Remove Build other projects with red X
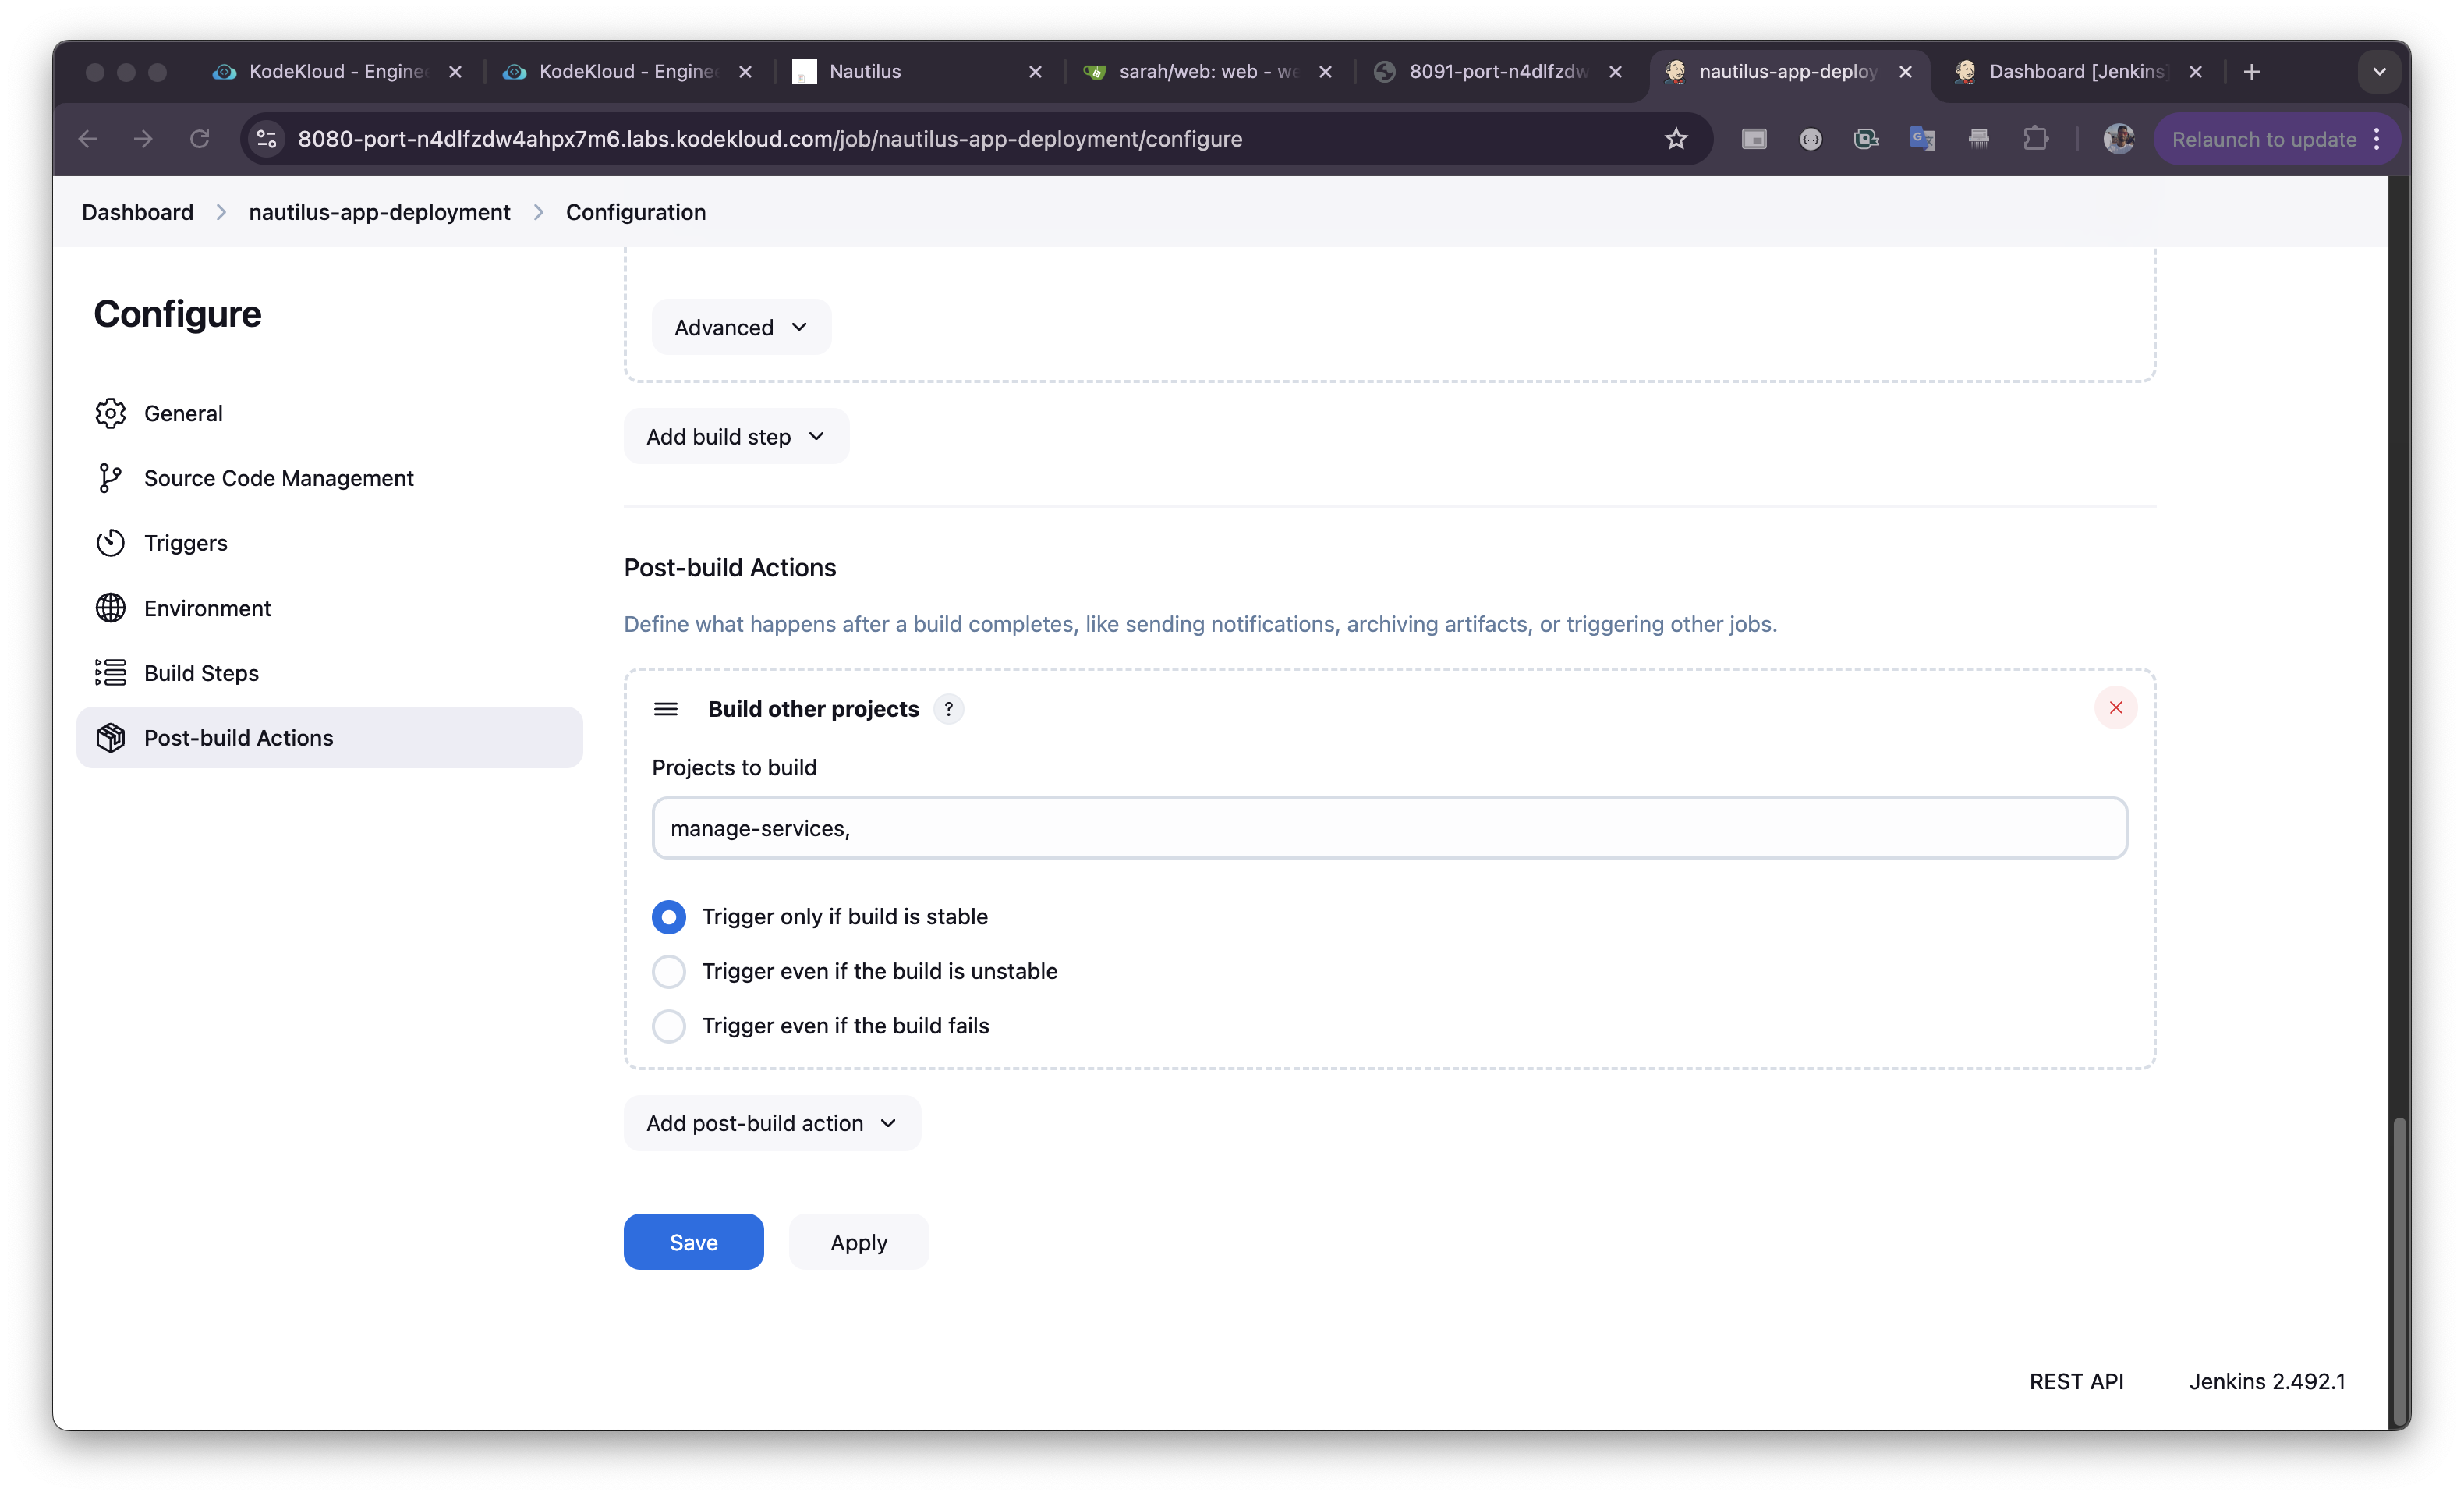This screenshot has height=1496, width=2464. [x=2115, y=708]
